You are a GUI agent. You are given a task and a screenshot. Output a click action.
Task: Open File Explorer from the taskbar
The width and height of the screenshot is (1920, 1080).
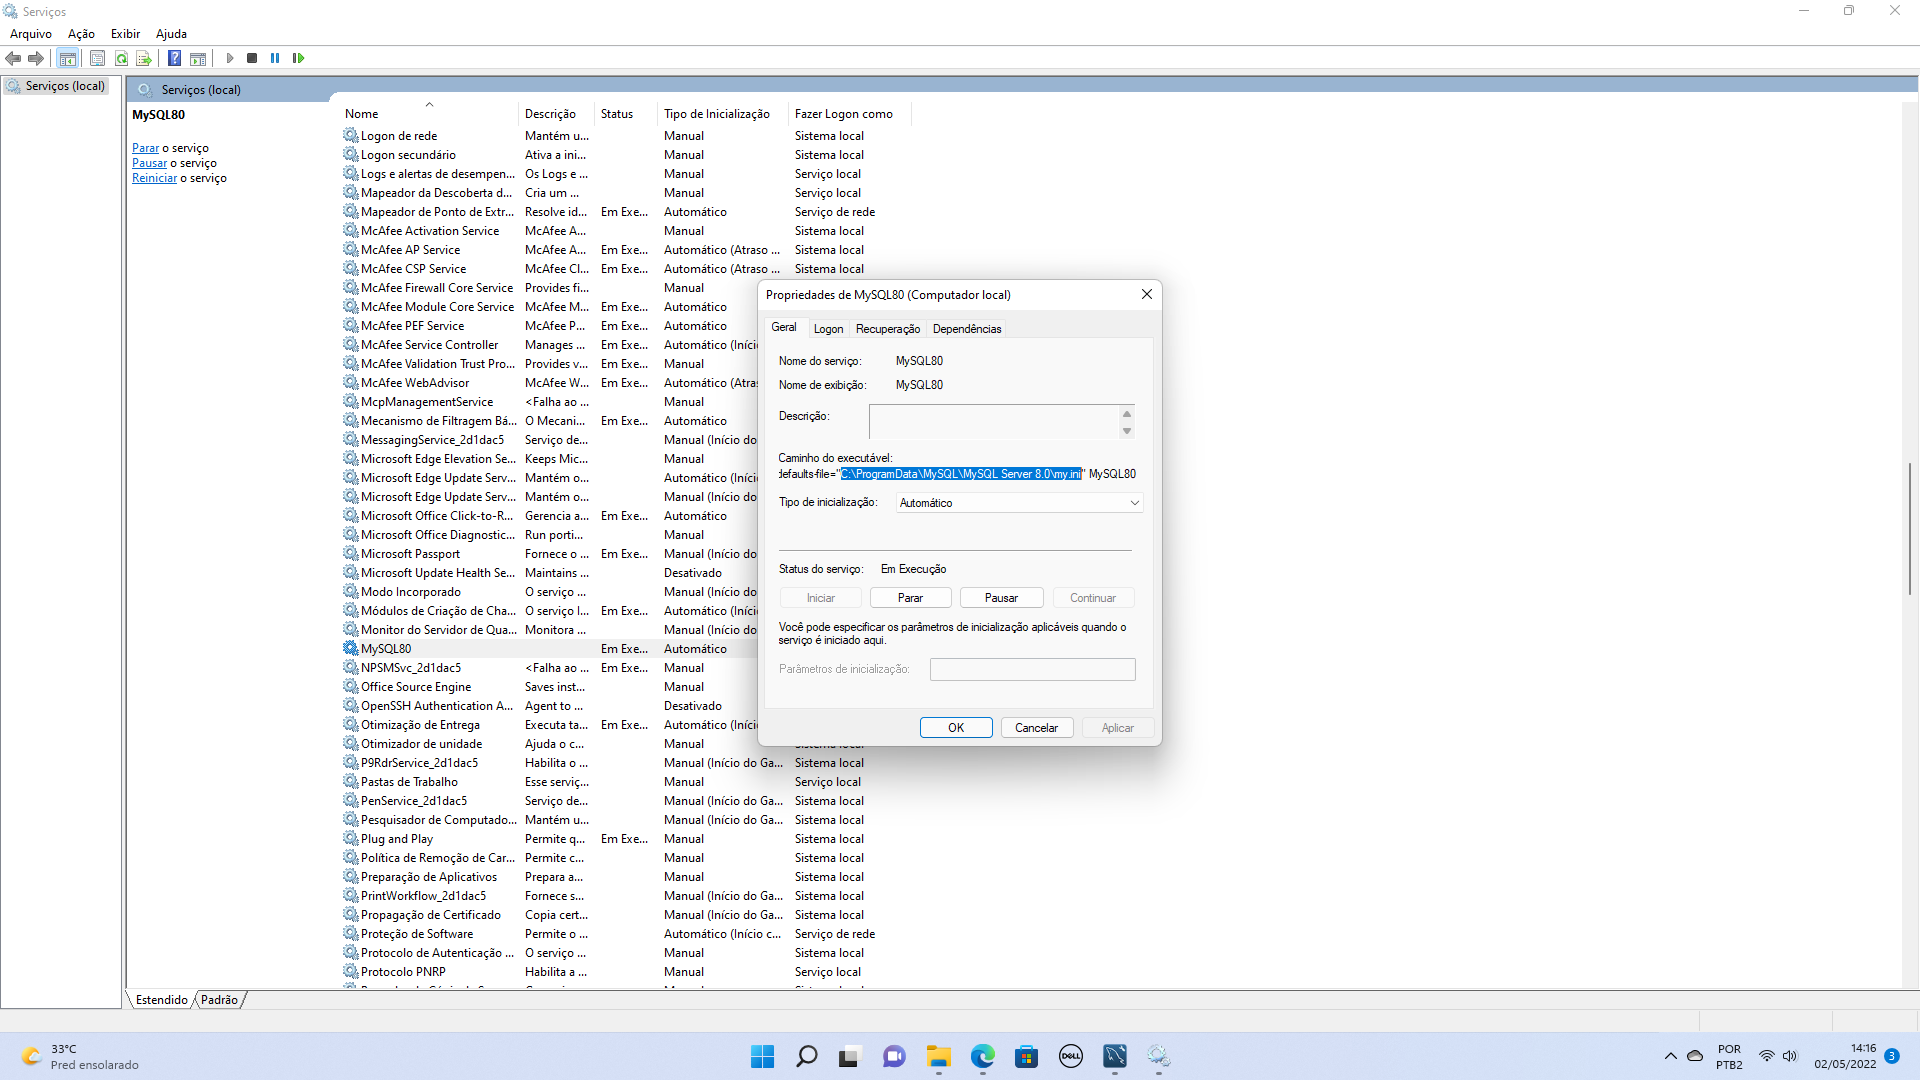(938, 1056)
